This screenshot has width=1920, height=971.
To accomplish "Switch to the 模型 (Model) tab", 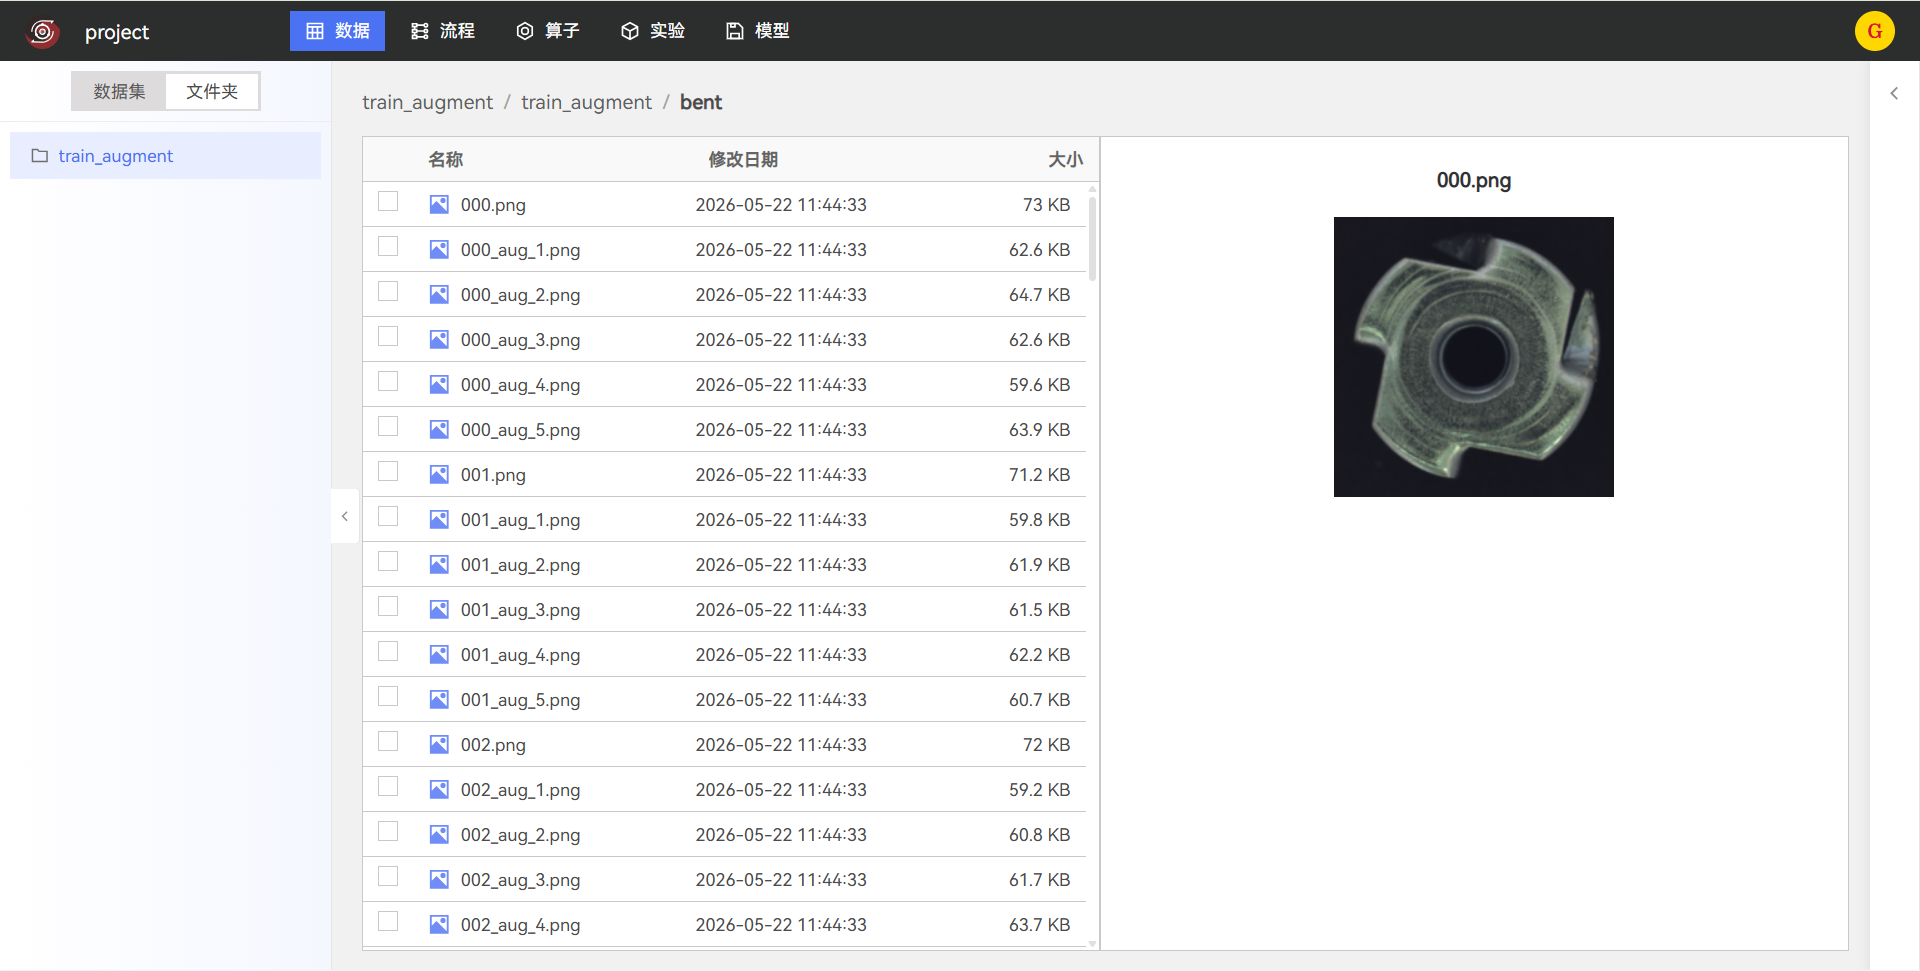I will pos(757,31).
